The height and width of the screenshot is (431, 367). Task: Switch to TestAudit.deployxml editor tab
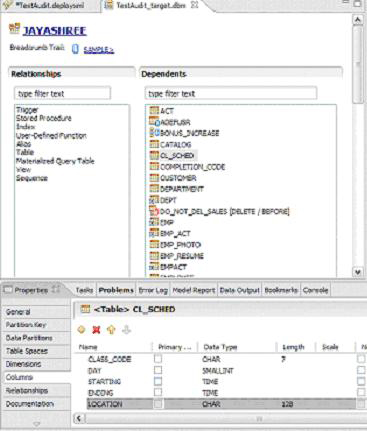pyautogui.click(x=50, y=6)
